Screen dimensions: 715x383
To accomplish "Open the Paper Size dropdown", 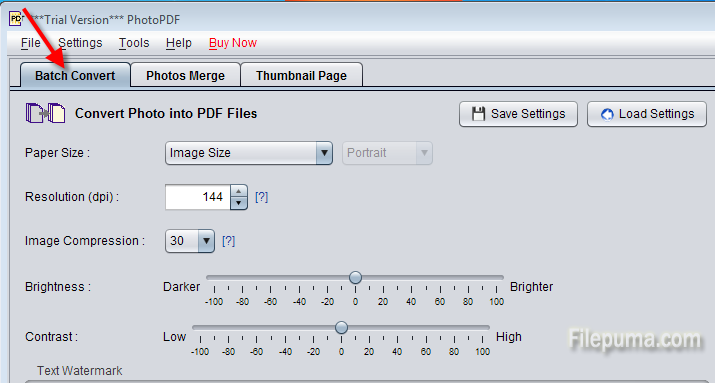I will tap(249, 153).
